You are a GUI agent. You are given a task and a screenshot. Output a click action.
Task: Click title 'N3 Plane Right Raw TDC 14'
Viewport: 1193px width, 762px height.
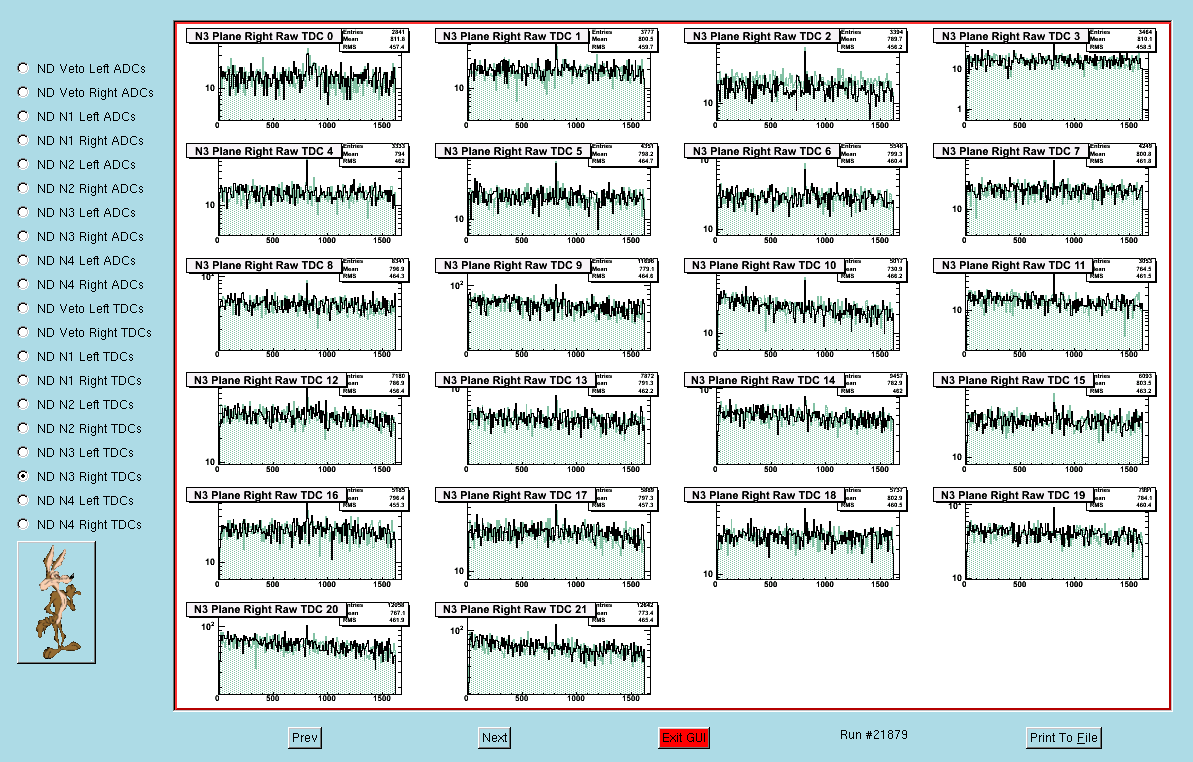coord(764,380)
